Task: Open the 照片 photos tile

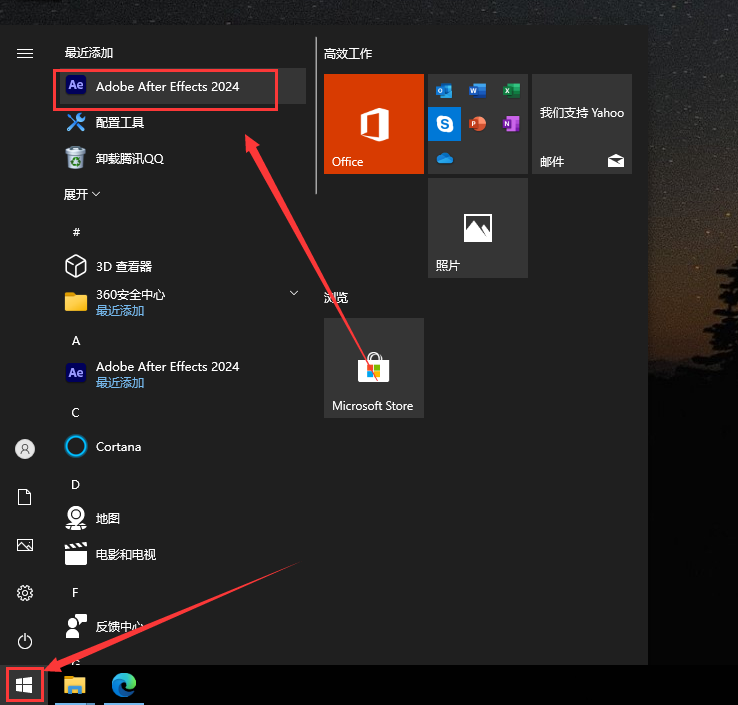Action: click(x=477, y=228)
